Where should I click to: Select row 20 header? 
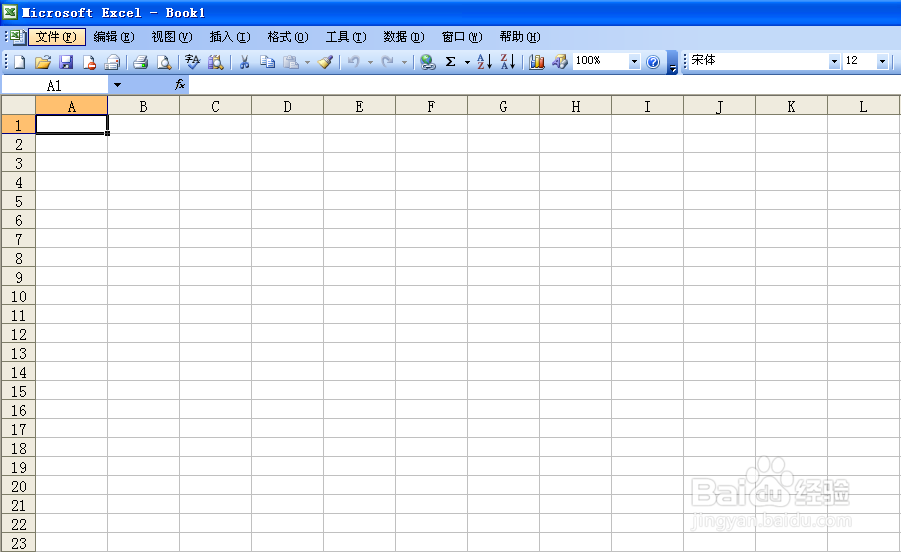18,486
